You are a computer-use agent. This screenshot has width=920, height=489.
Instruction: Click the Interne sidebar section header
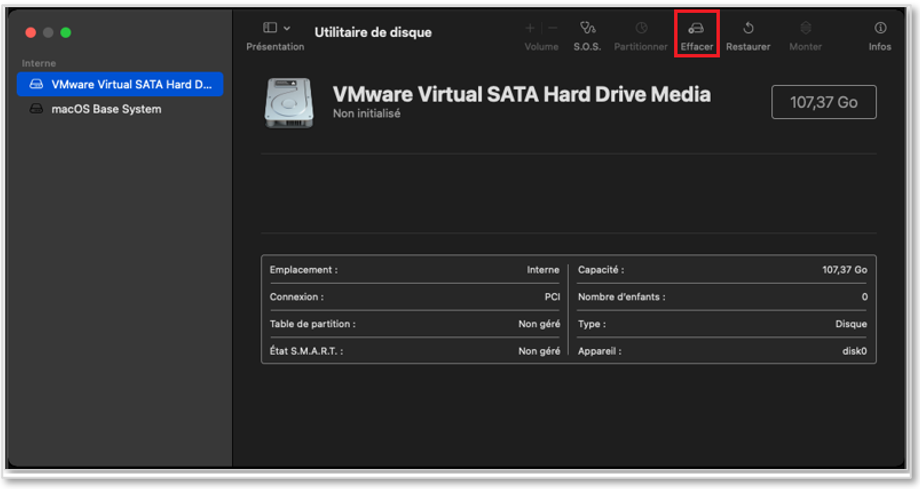(x=39, y=63)
